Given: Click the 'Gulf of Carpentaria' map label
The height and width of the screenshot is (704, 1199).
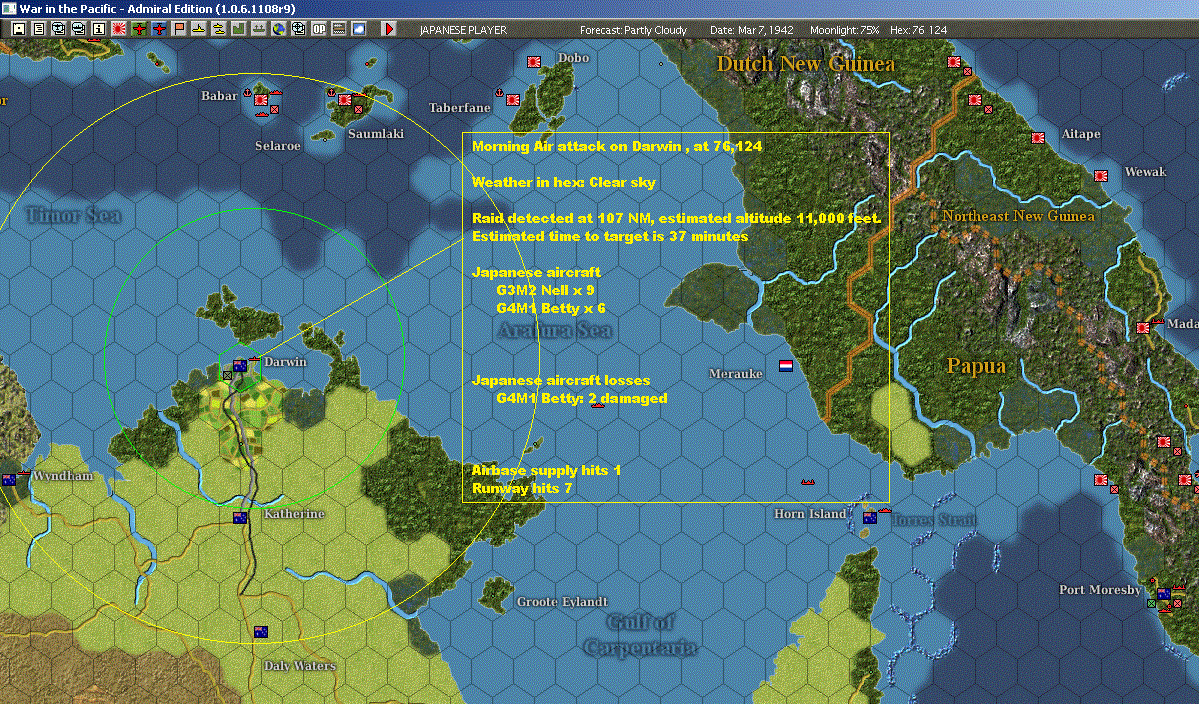Looking at the screenshot, I should tap(640, 635).
